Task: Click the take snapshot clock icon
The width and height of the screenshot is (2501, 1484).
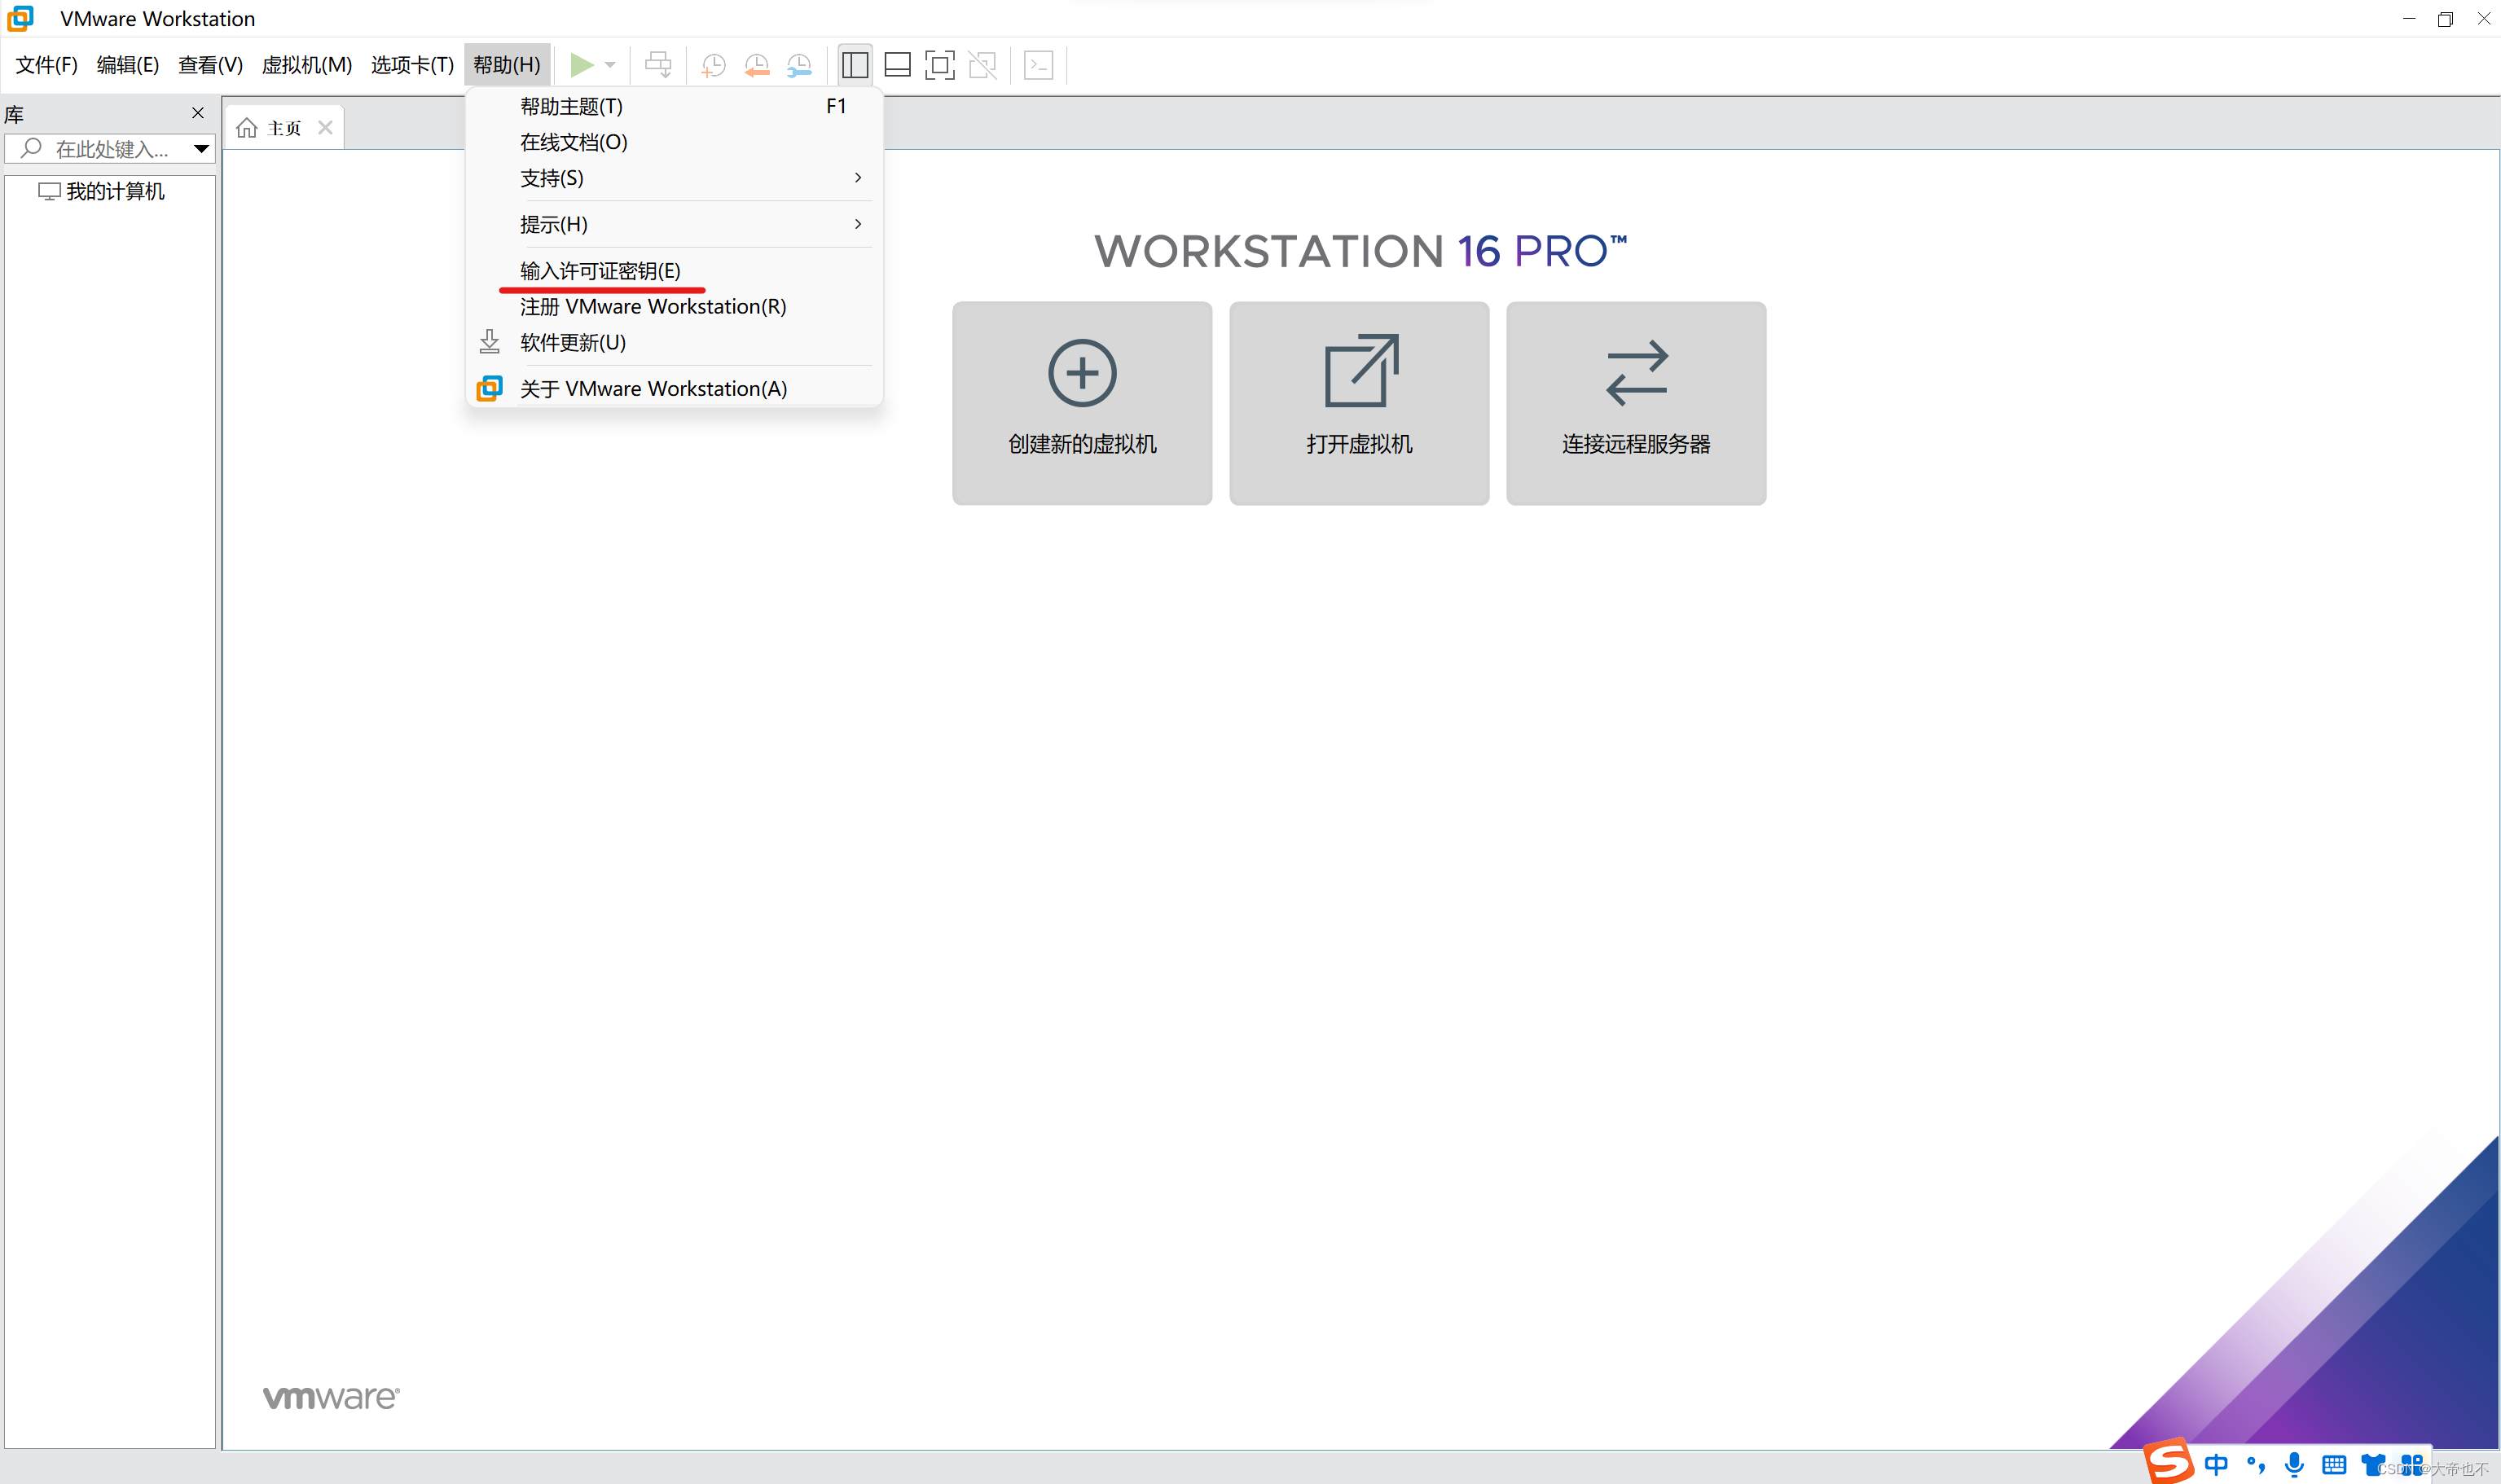Action: click(x=713, y=65)
